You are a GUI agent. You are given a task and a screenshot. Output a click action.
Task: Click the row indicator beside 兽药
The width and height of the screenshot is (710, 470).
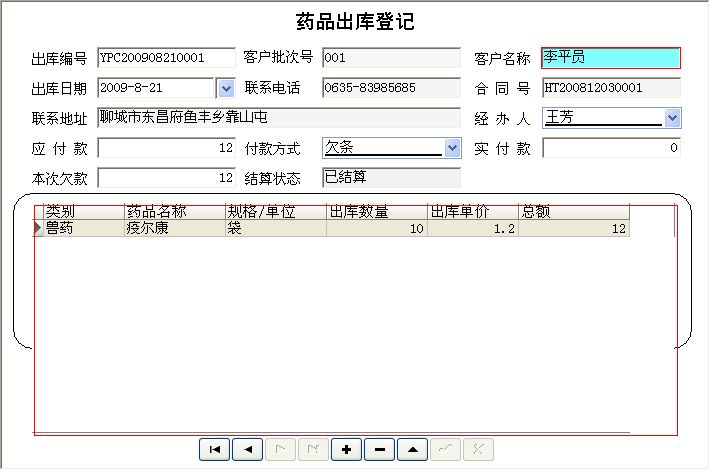(x=39, y=228)
